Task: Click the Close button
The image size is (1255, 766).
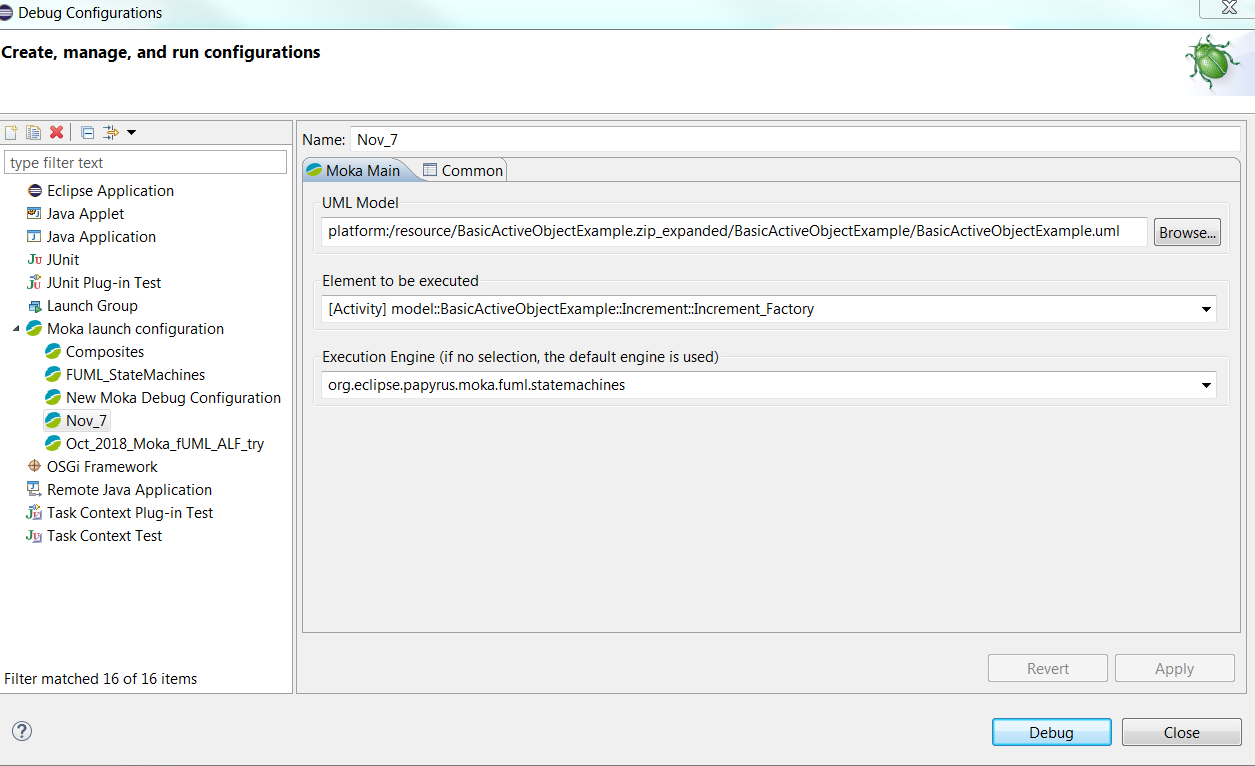Action: [x=1182, y=732]
